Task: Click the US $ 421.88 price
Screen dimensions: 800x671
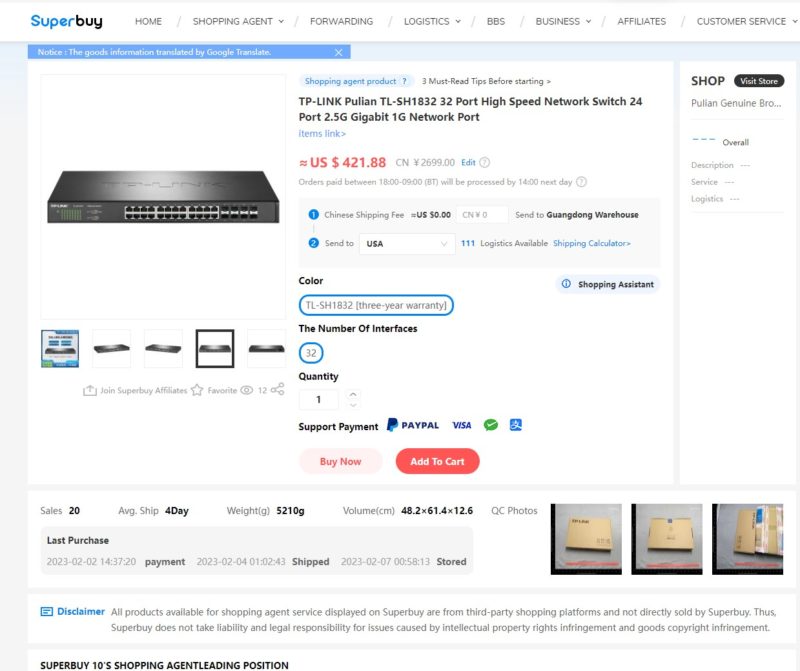Action: pos(342,163)
